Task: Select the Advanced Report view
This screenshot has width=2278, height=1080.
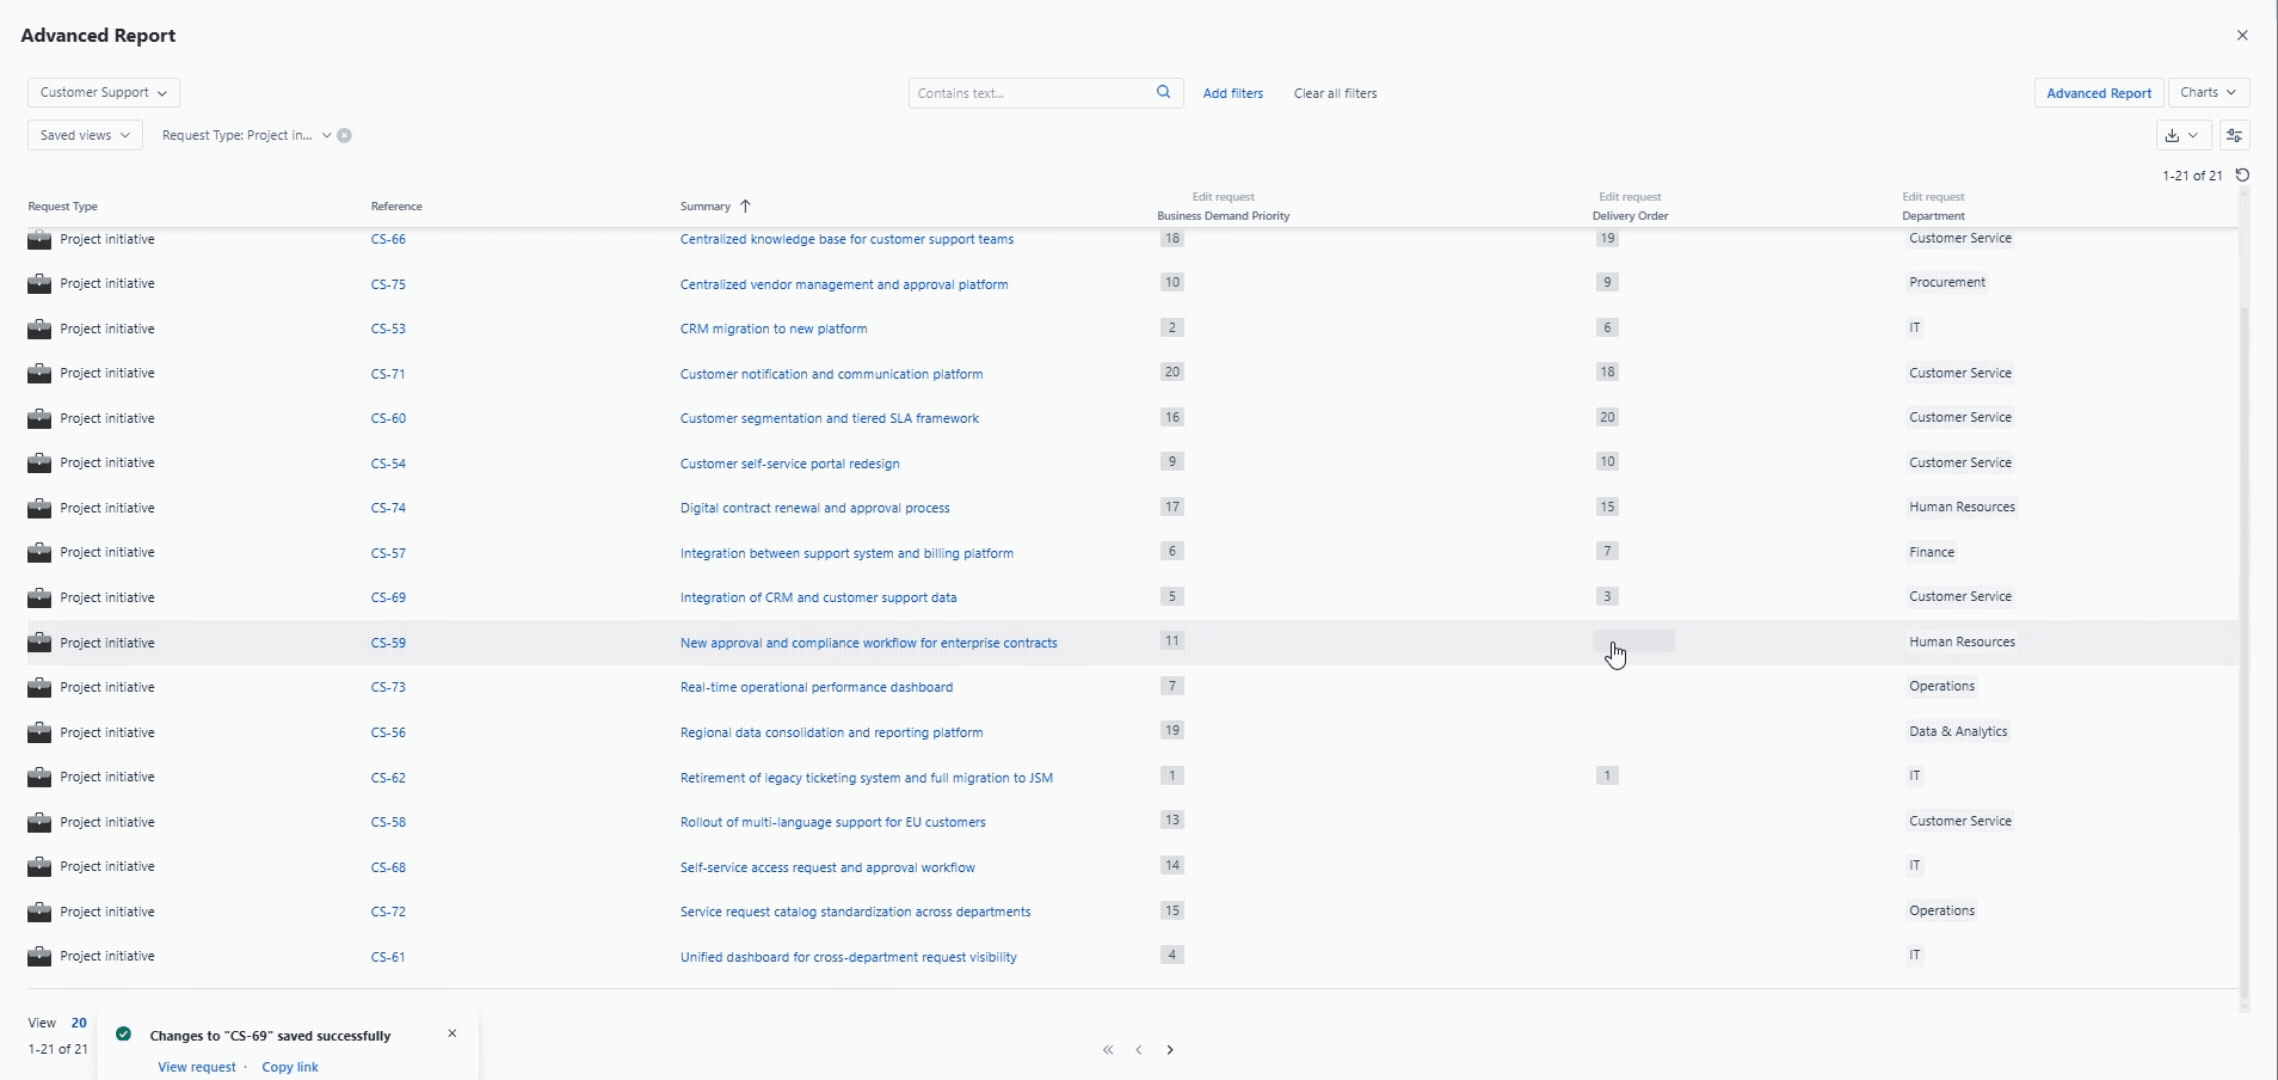Action: click(2099, 93)
